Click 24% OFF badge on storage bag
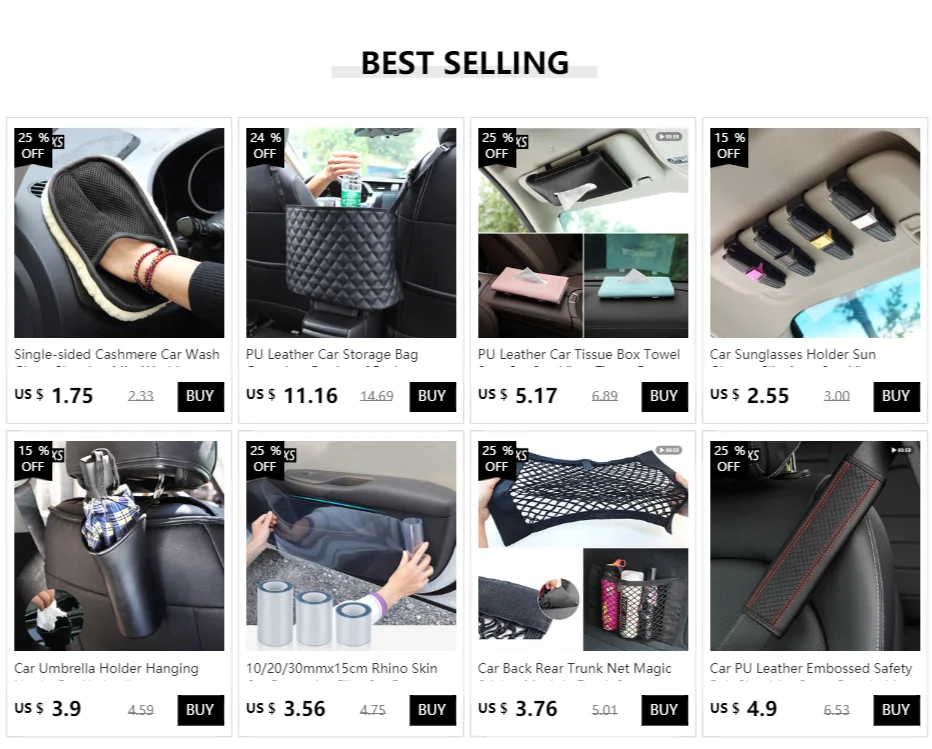 point(265,146)
